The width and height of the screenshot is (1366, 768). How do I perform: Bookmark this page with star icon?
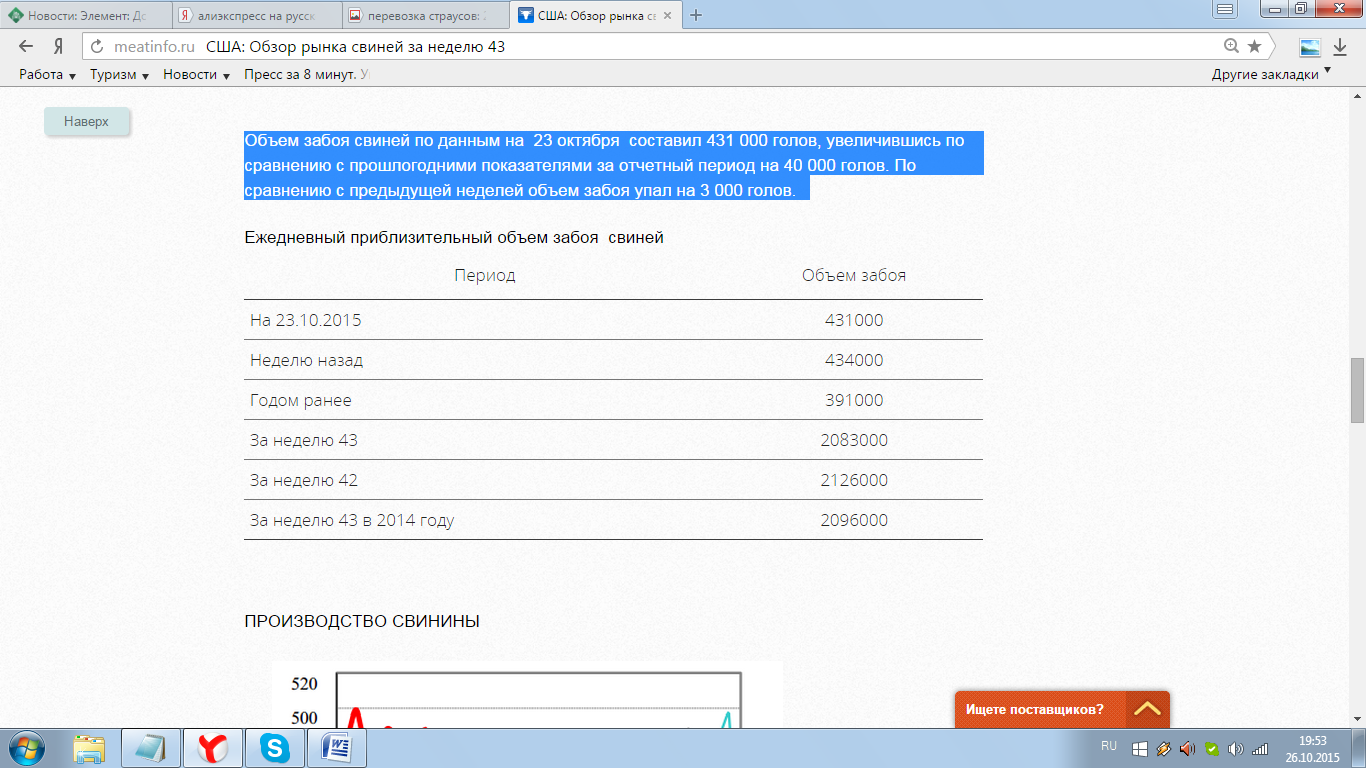click(x=1254, y=47)
